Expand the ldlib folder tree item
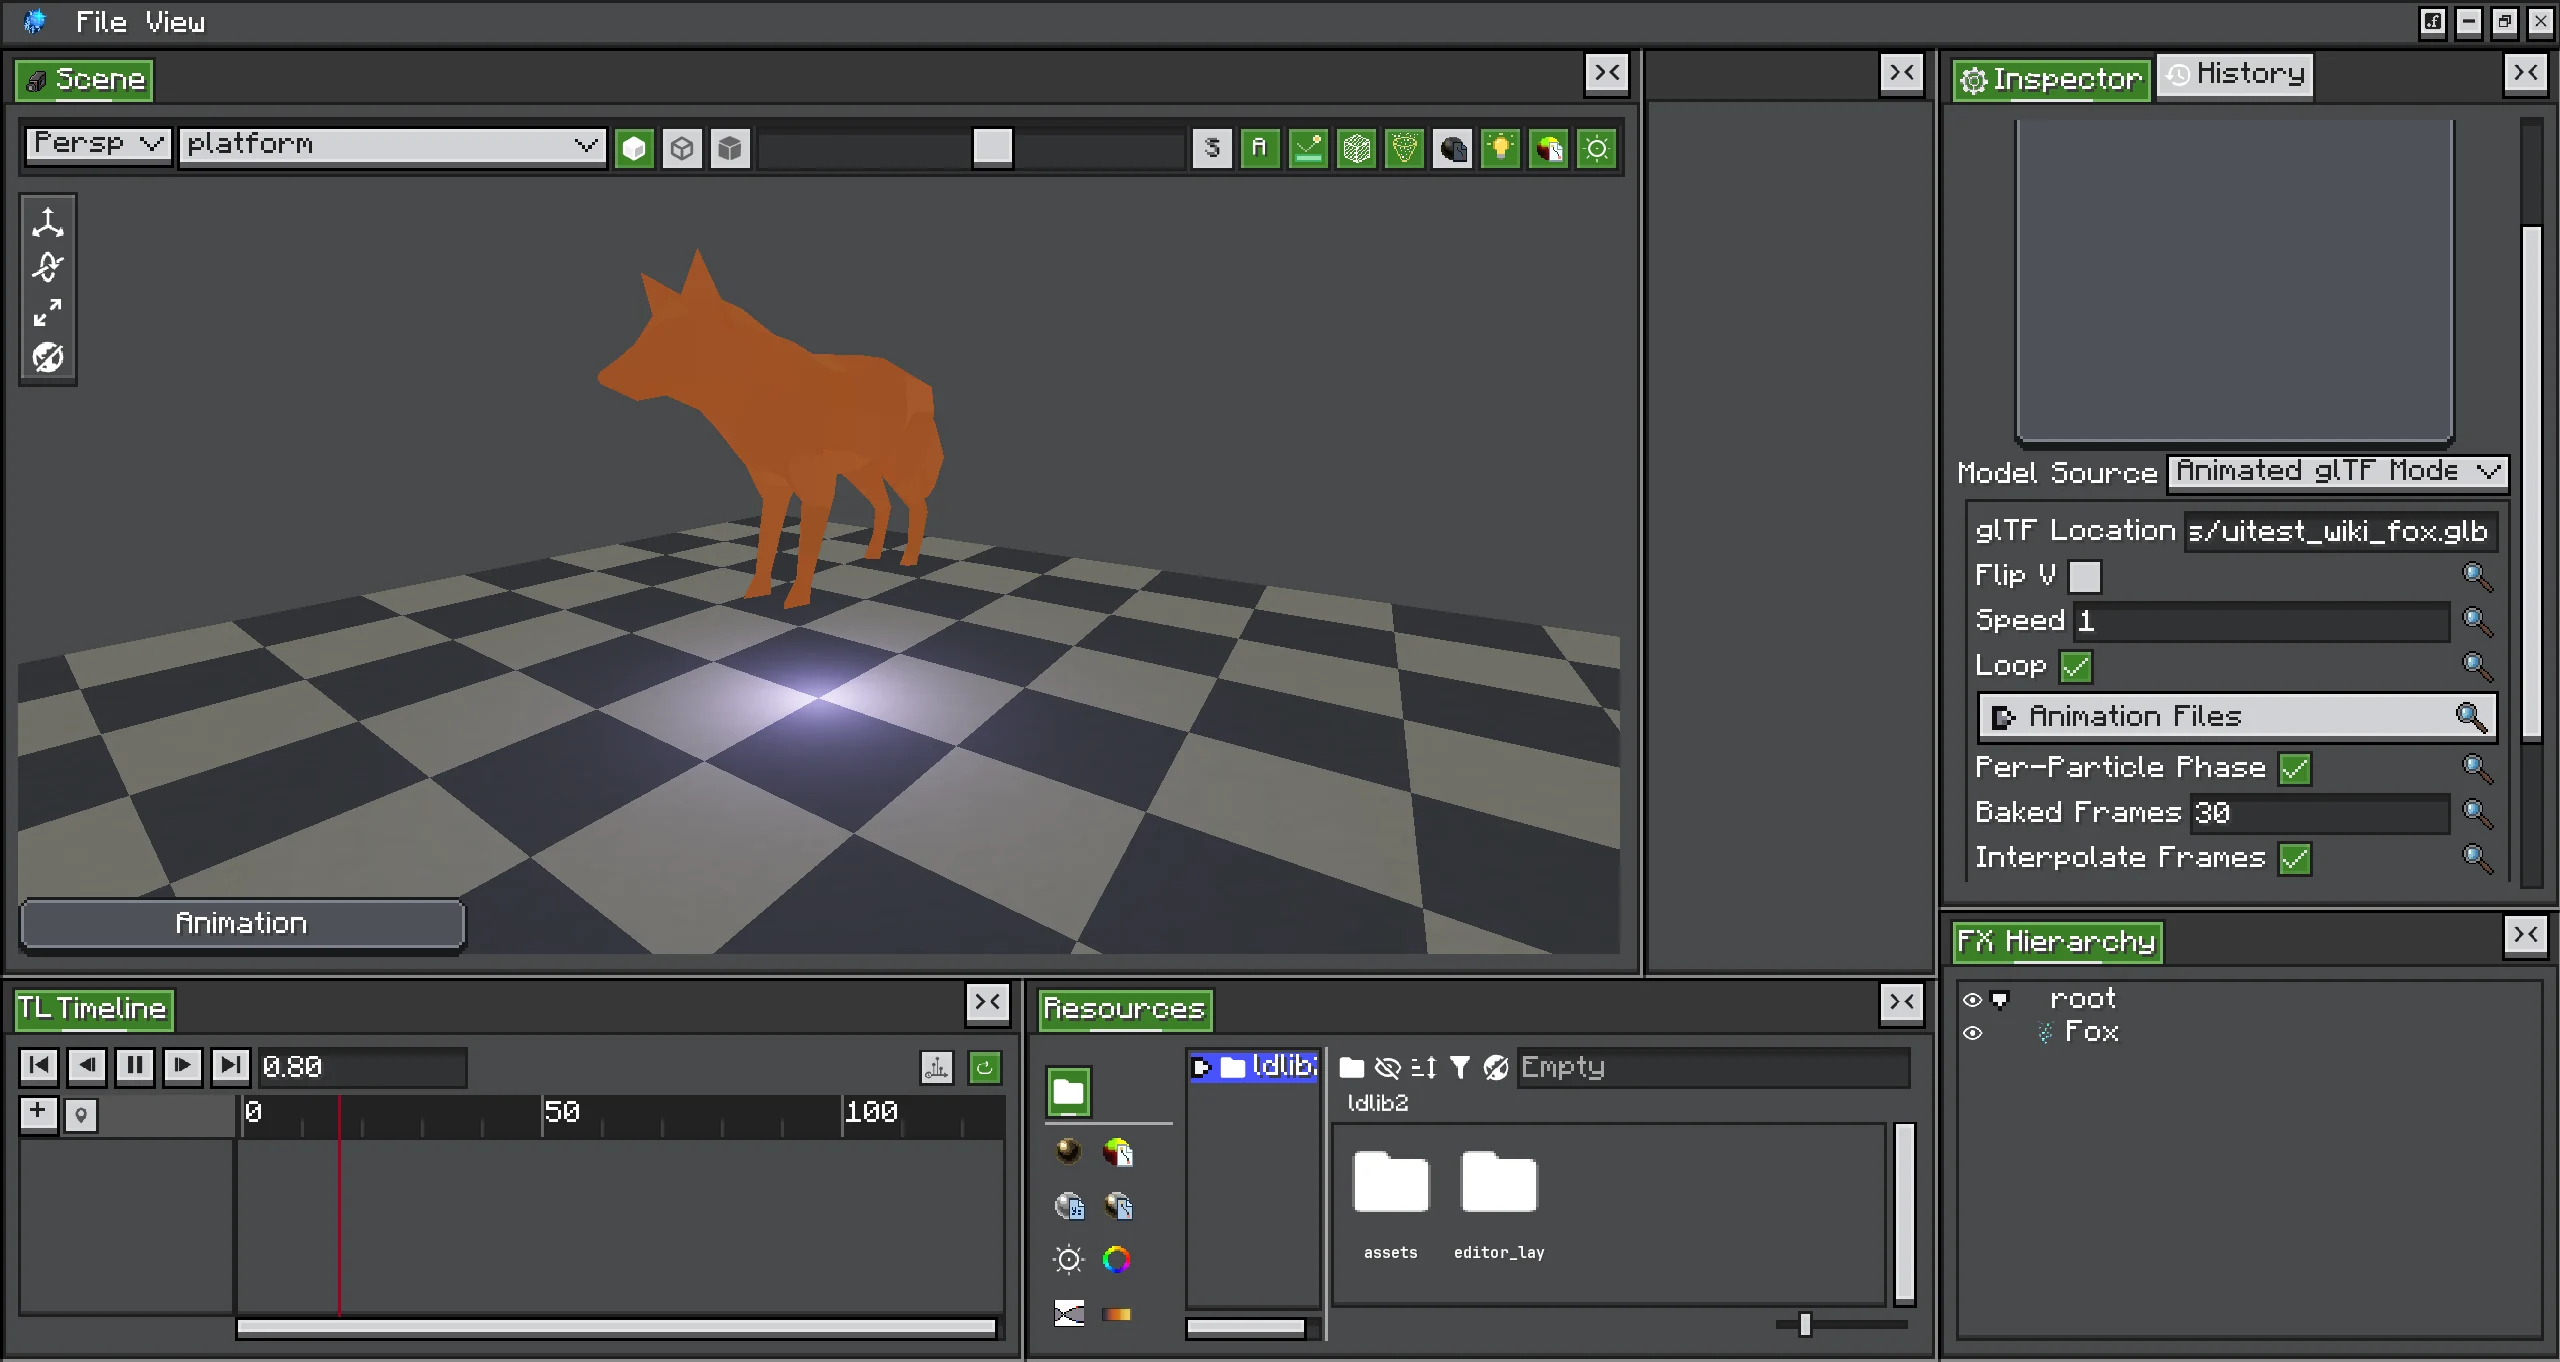The height and width of the screenshot is (1362, 2560). tap(1201, 1068)
